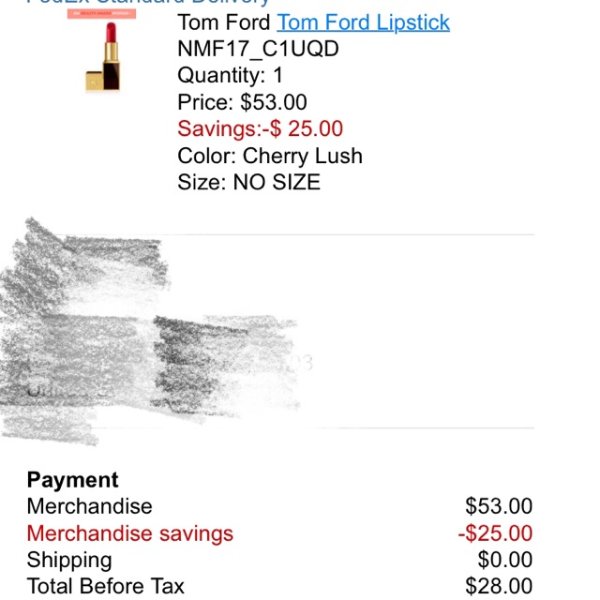Click the red lipstick product thumbnail
The image size is (600, 600).
click(x=103, y=56)
